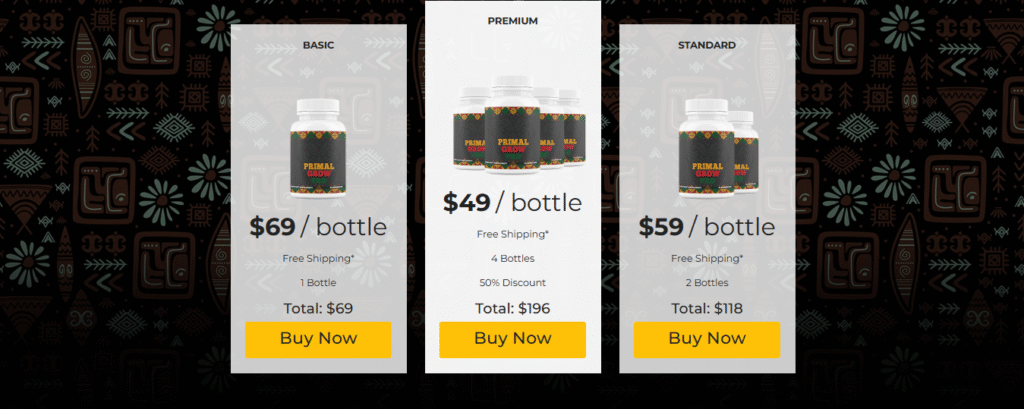Click Buy Now in the Standard plan
The image size is (1024, 409).
707,339
